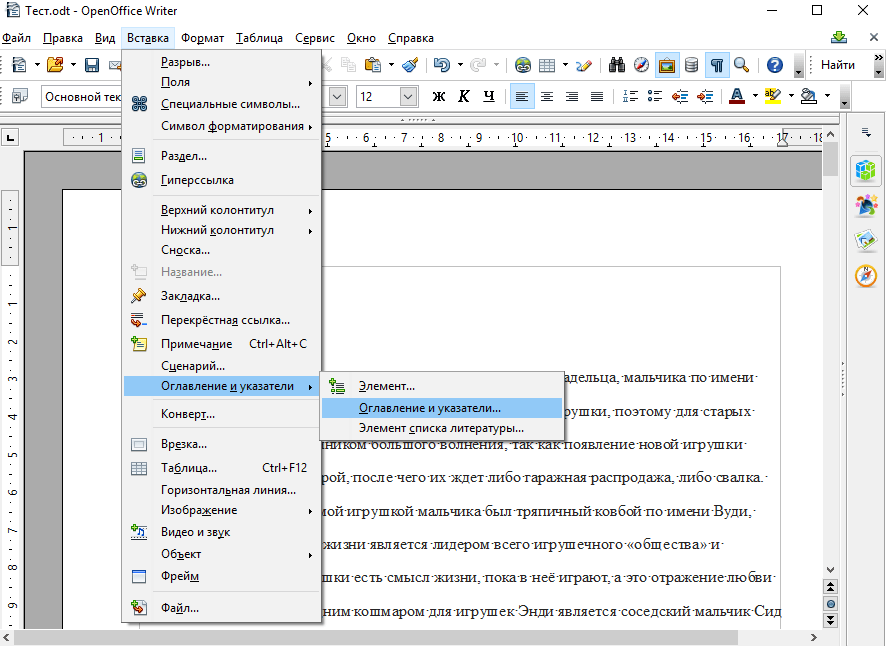Toggle nonprinting characters pilcrow button

point(717,65)
